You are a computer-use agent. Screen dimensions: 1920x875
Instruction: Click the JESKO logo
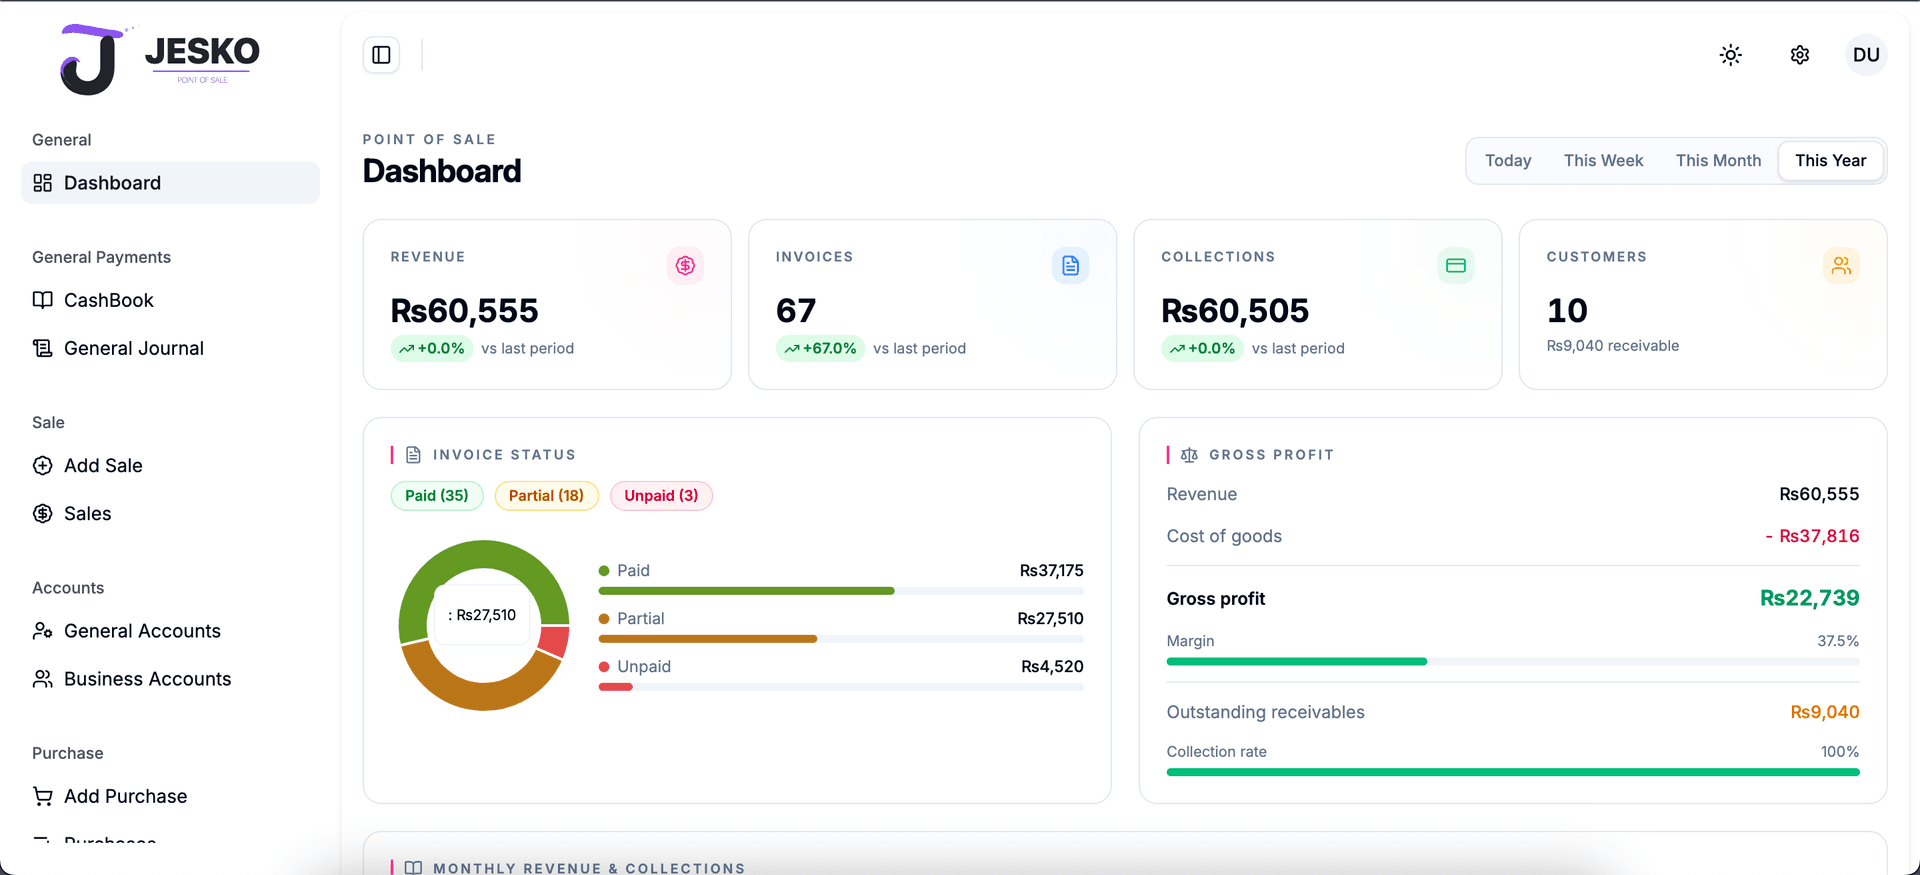160,60
